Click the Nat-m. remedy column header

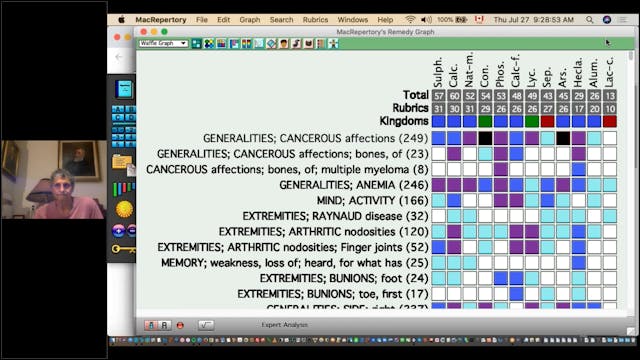(469, 69)
